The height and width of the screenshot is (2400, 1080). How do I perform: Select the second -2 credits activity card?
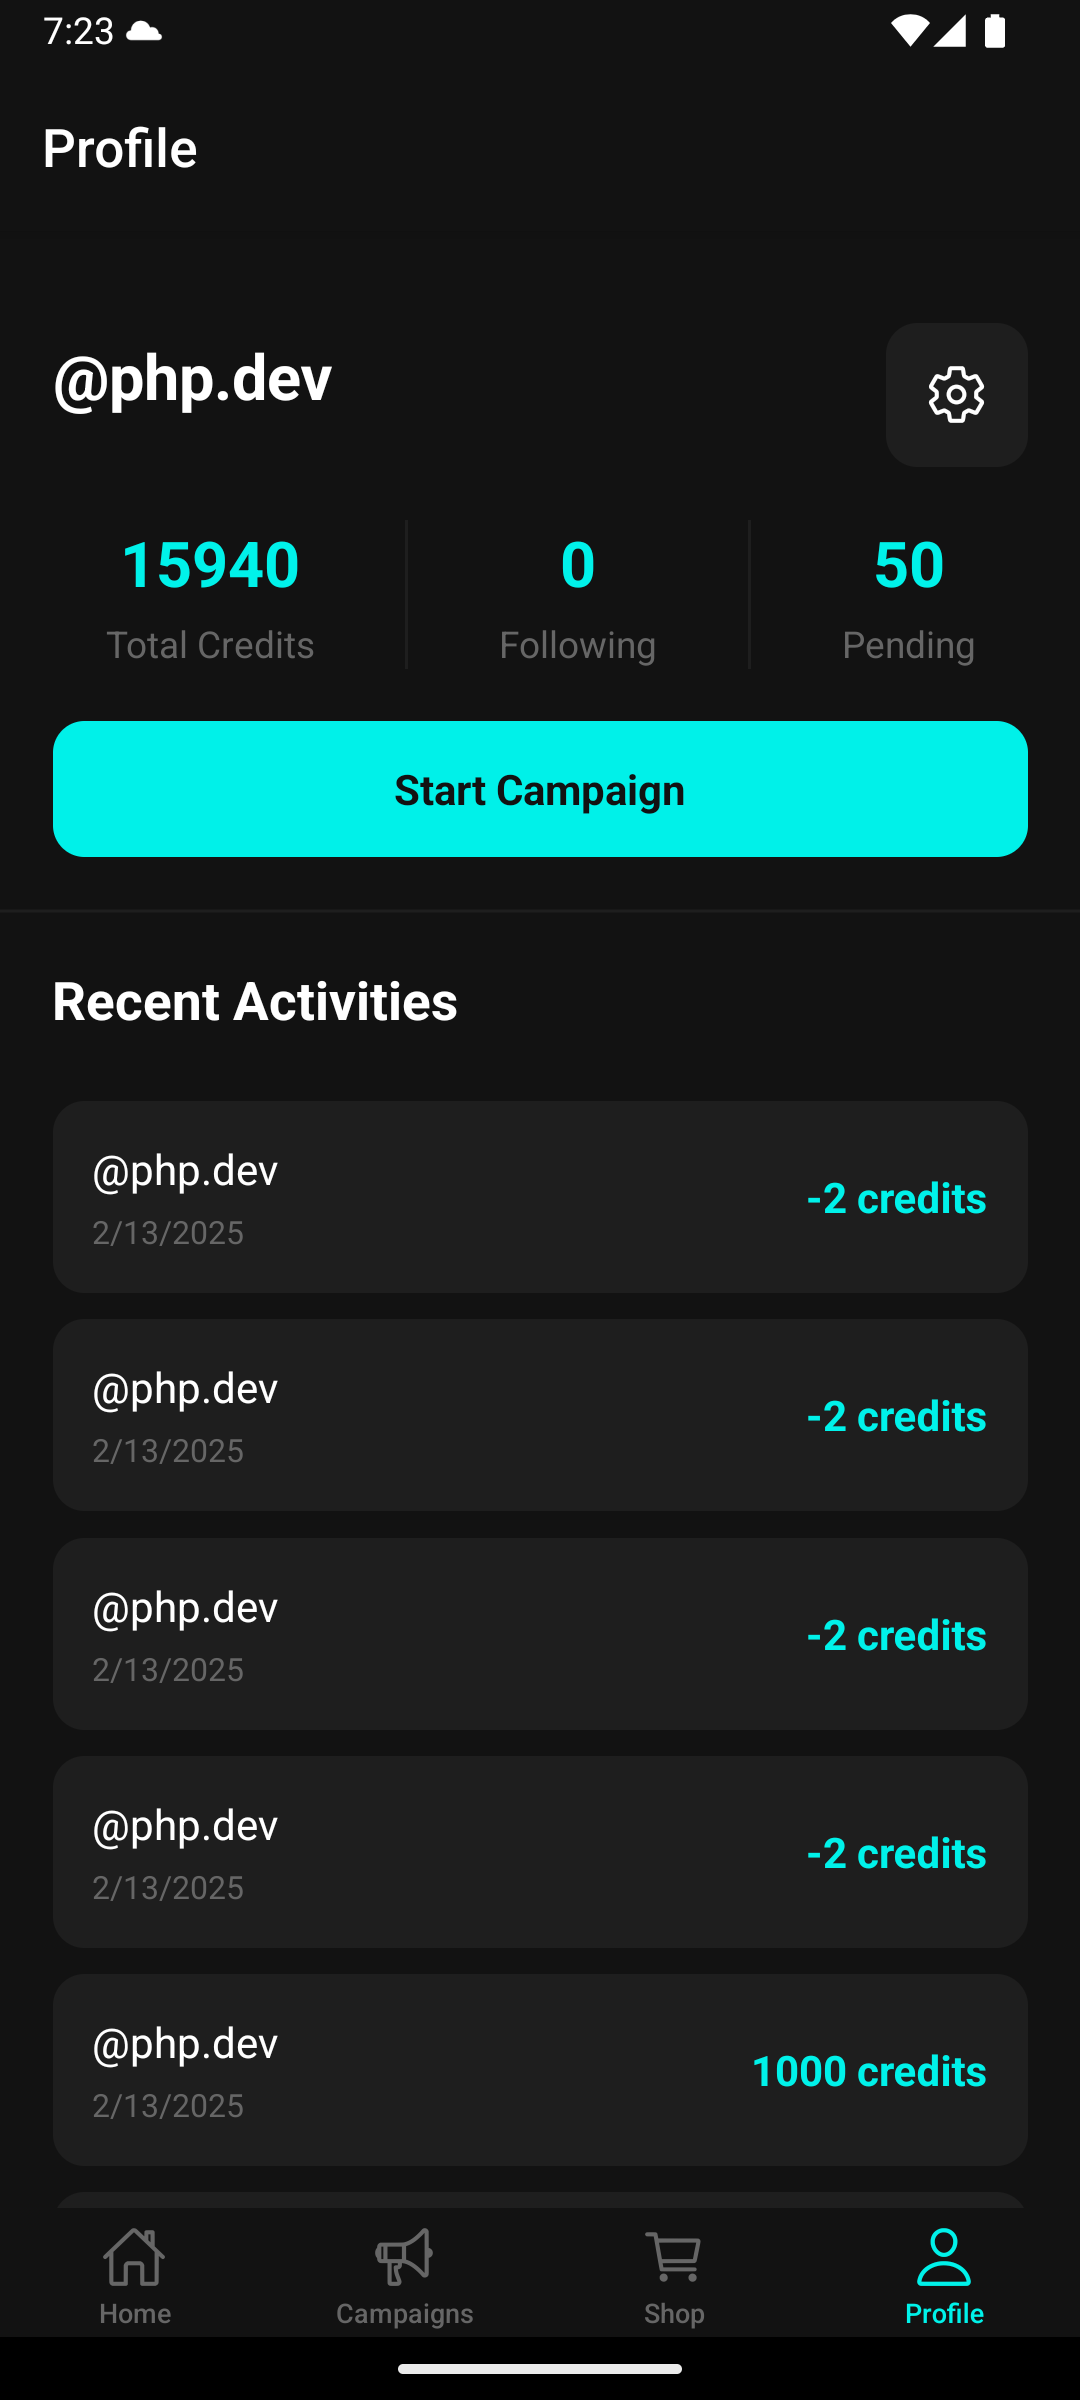pos(540,1415)
